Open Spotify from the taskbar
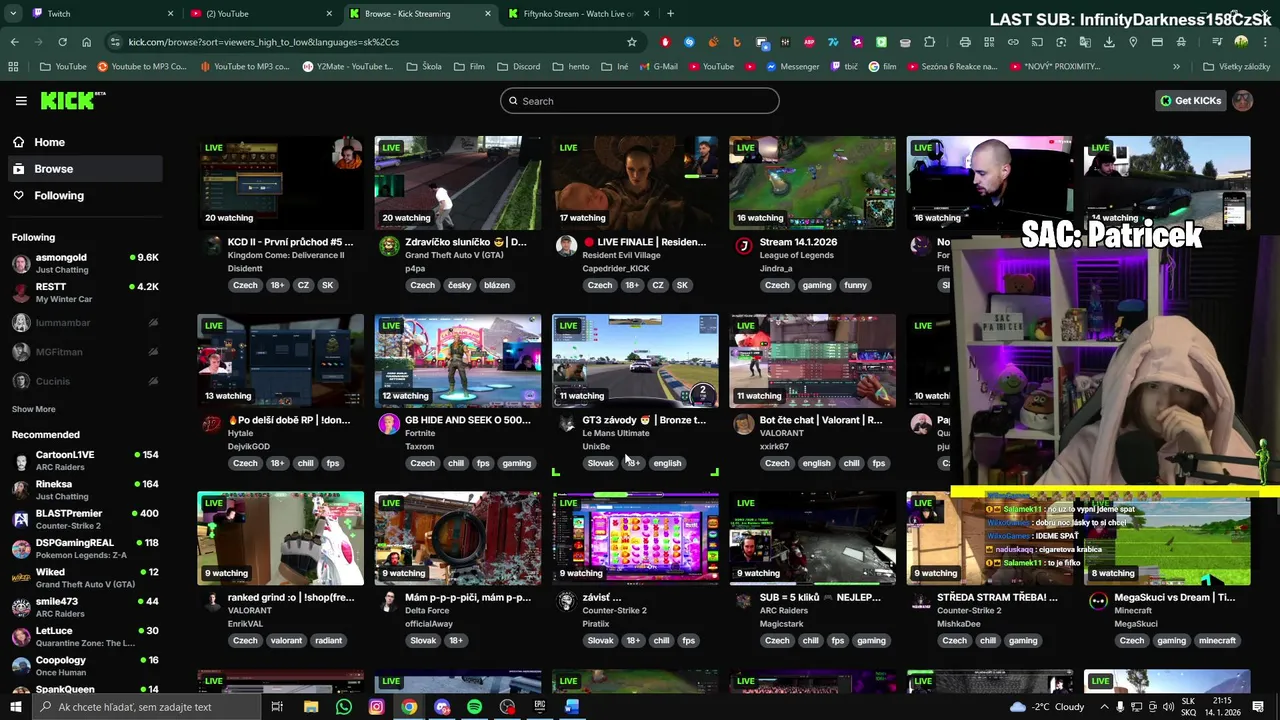Screen dimensions: 1280x720 coord(474,707)
